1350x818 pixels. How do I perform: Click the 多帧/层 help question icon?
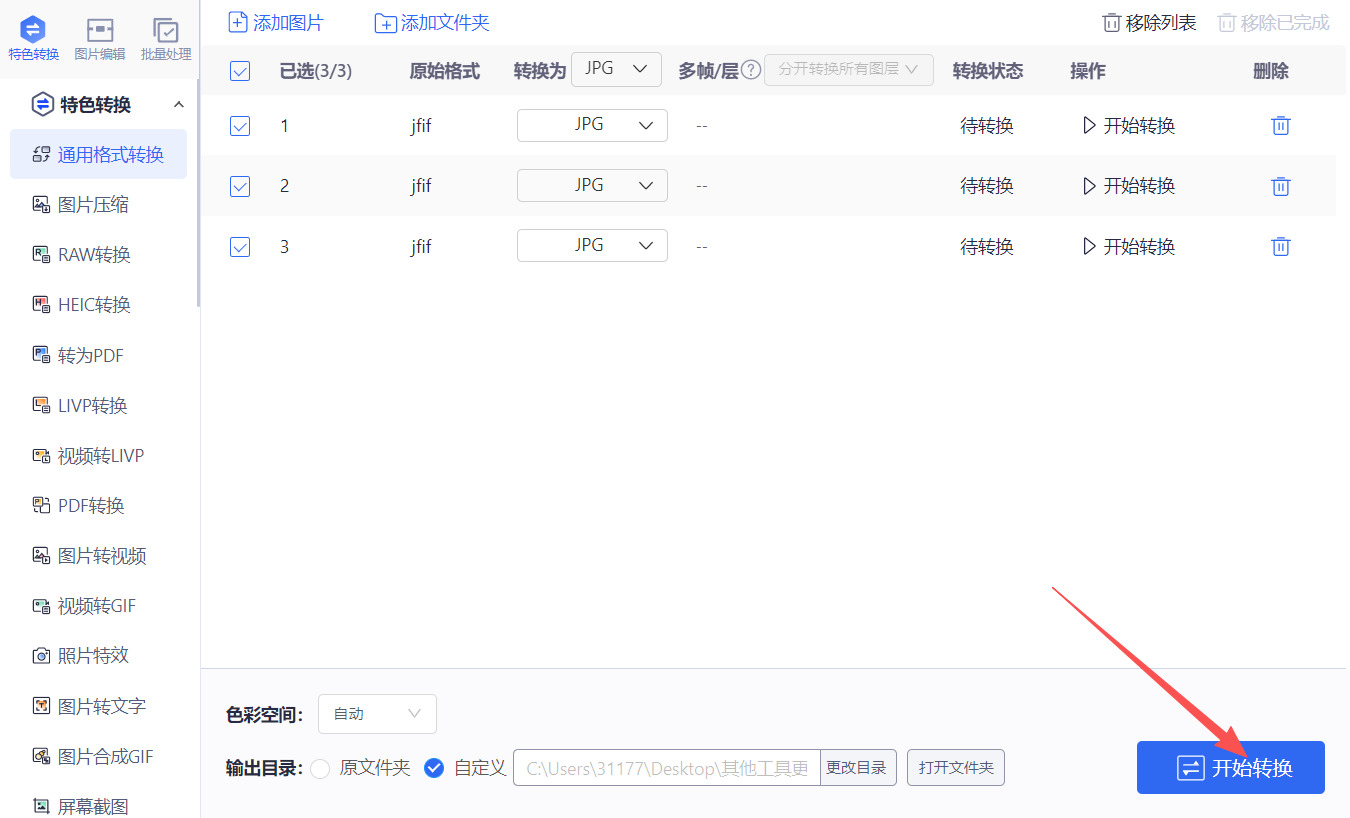(751, 70)
